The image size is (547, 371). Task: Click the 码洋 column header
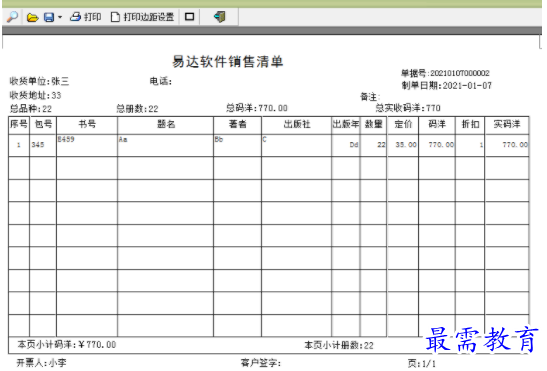(x=437, y=124)
